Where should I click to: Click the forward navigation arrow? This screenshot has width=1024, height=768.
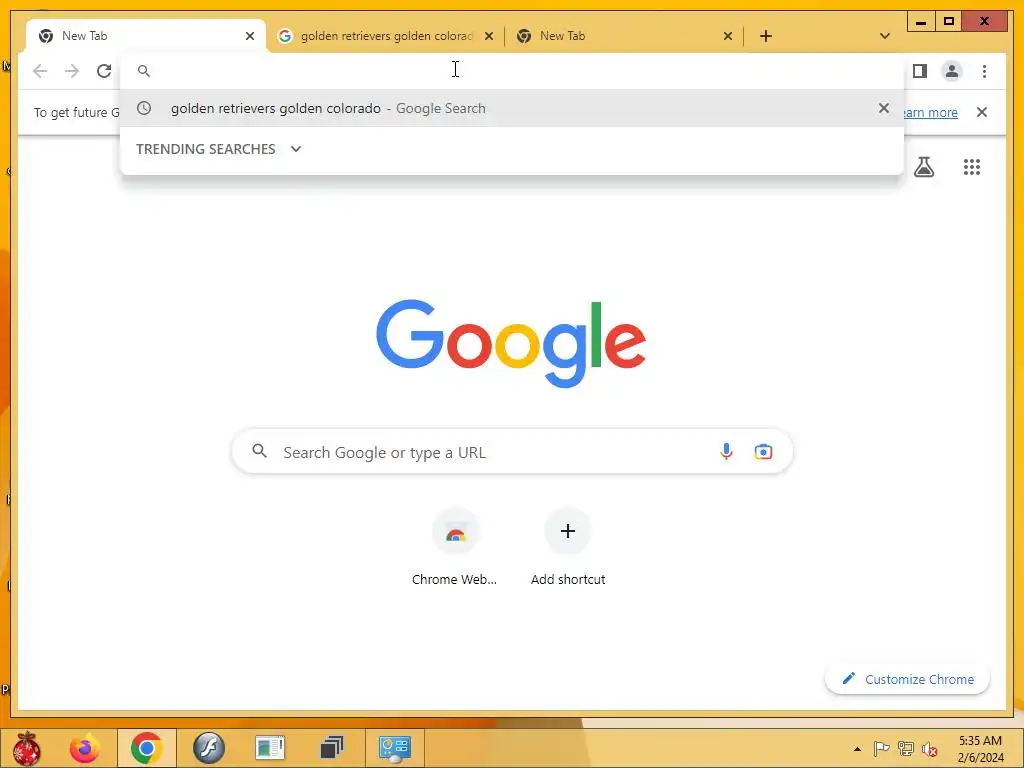click(72, 71)
